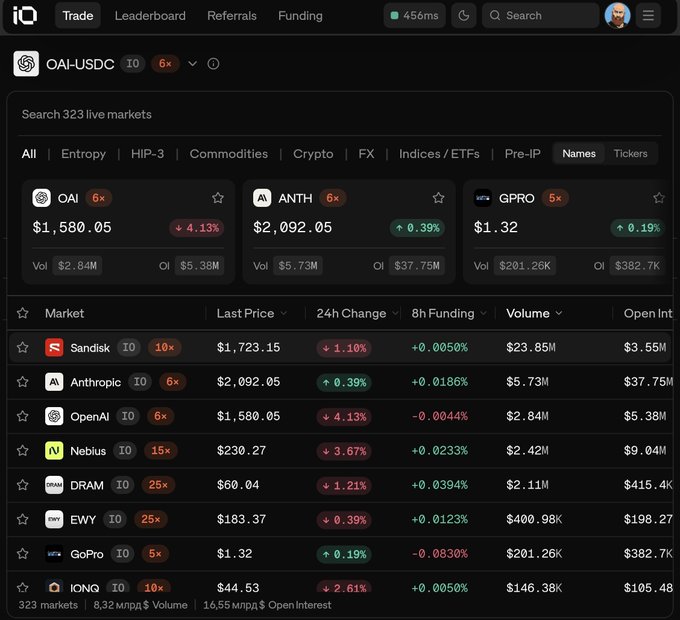Click the iO logo in the header
Image resolution: width=680 pixels, height=620 pixels.
click(x=25, y=16)
